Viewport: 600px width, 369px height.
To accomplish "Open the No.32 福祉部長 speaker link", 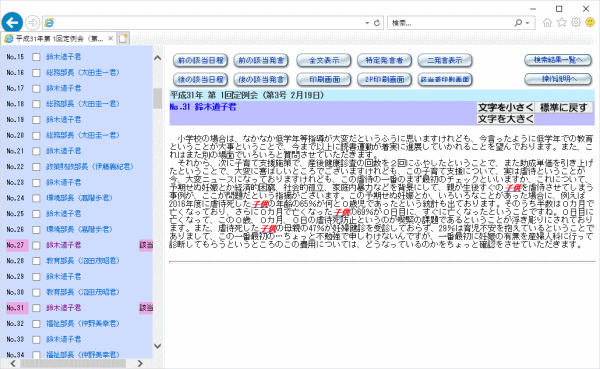I will 83,324.
